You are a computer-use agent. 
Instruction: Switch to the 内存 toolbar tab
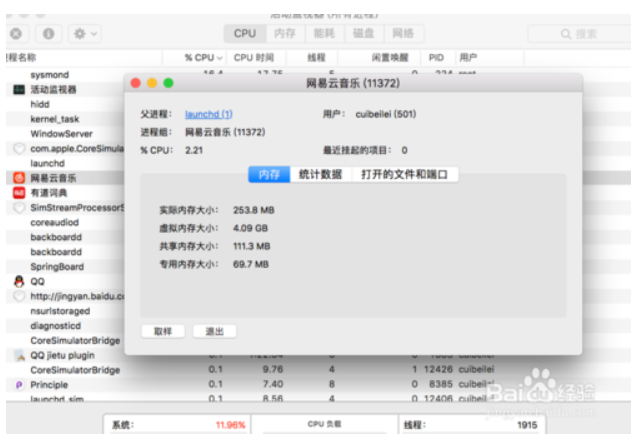[285, 34]
